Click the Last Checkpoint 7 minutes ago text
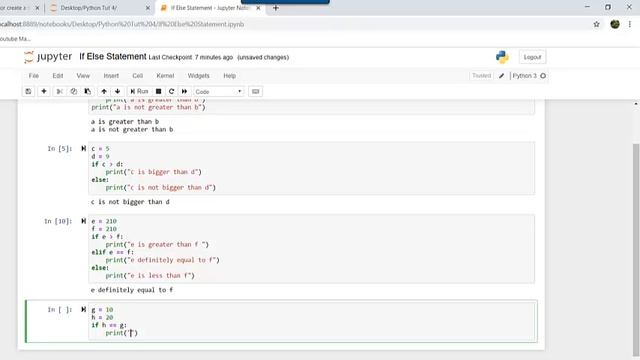 click(x=191, y=58)
